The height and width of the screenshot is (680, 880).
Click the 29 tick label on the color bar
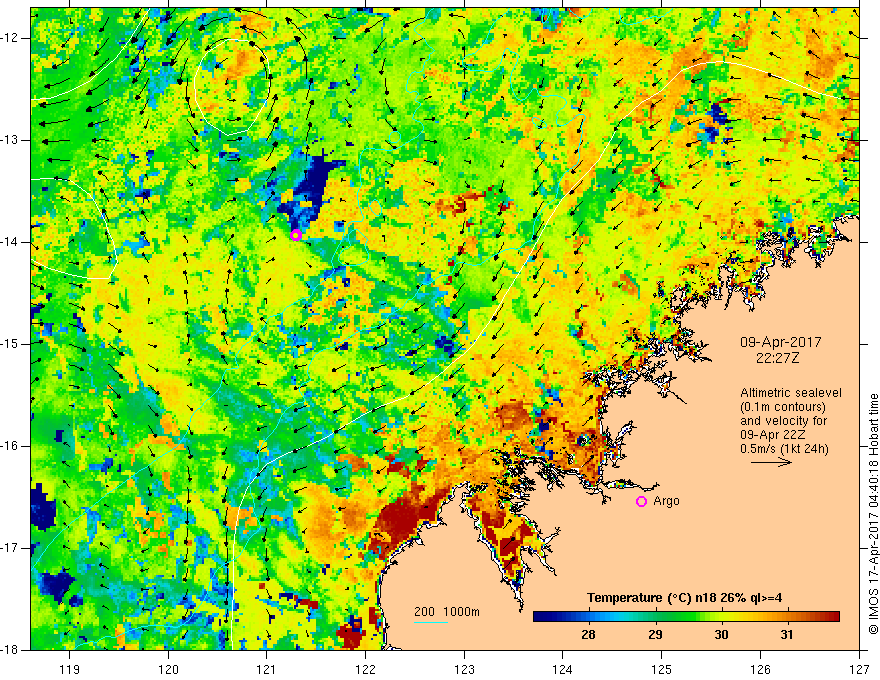pos(655,635)
